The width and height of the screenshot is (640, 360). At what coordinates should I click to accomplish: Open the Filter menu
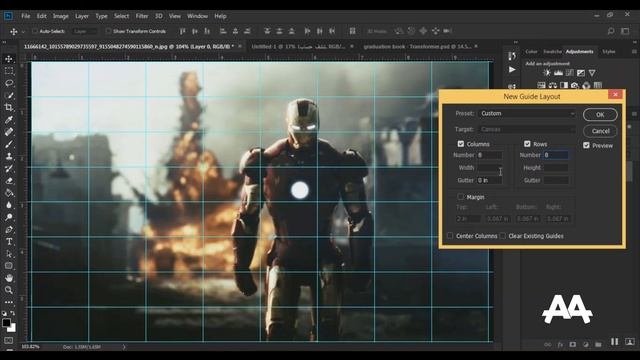click(x=142, y=16)
